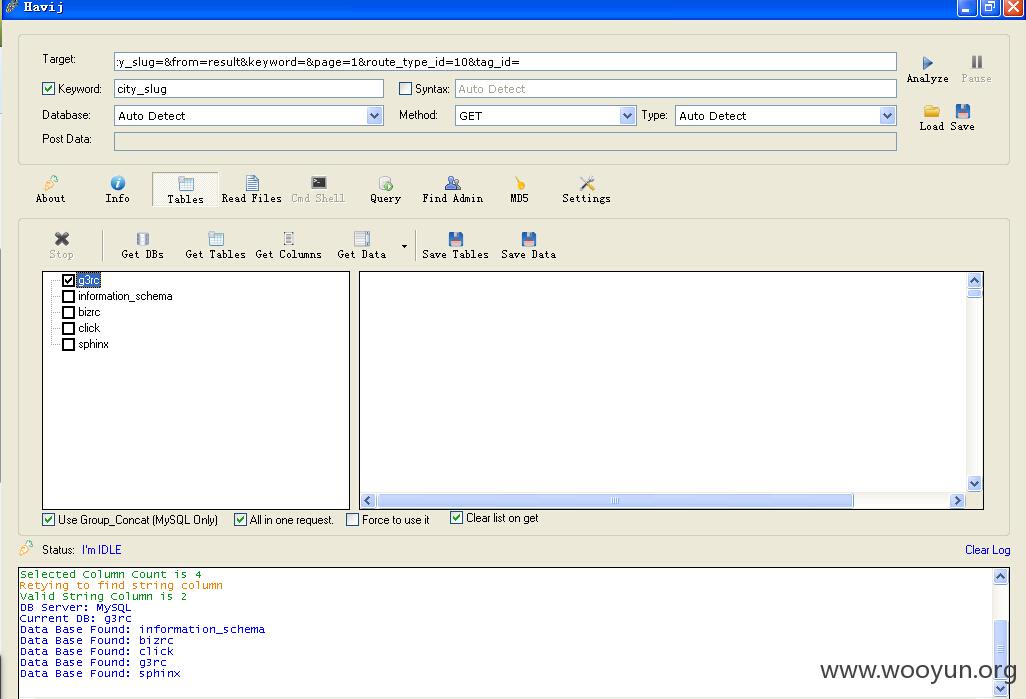The image size is (1026, 699).
Task: Click the Clear Log link
Action: click(987, 550)
